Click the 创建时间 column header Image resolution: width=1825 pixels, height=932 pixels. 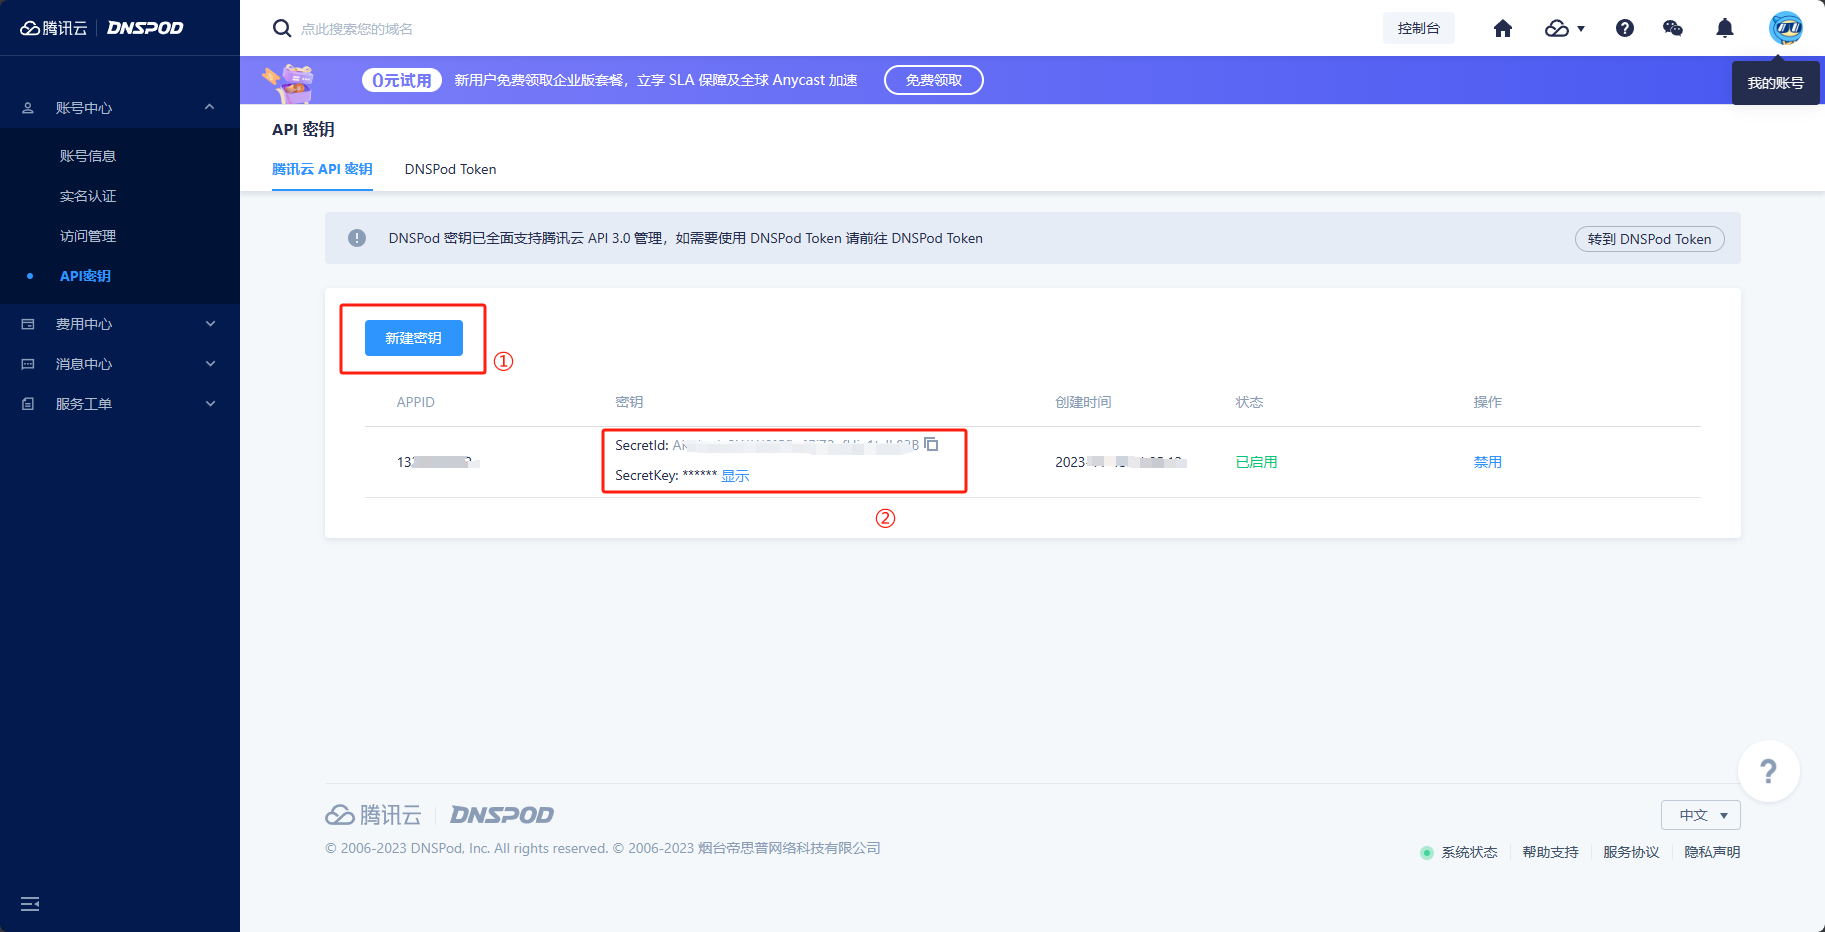click(x=1083, y=402)
